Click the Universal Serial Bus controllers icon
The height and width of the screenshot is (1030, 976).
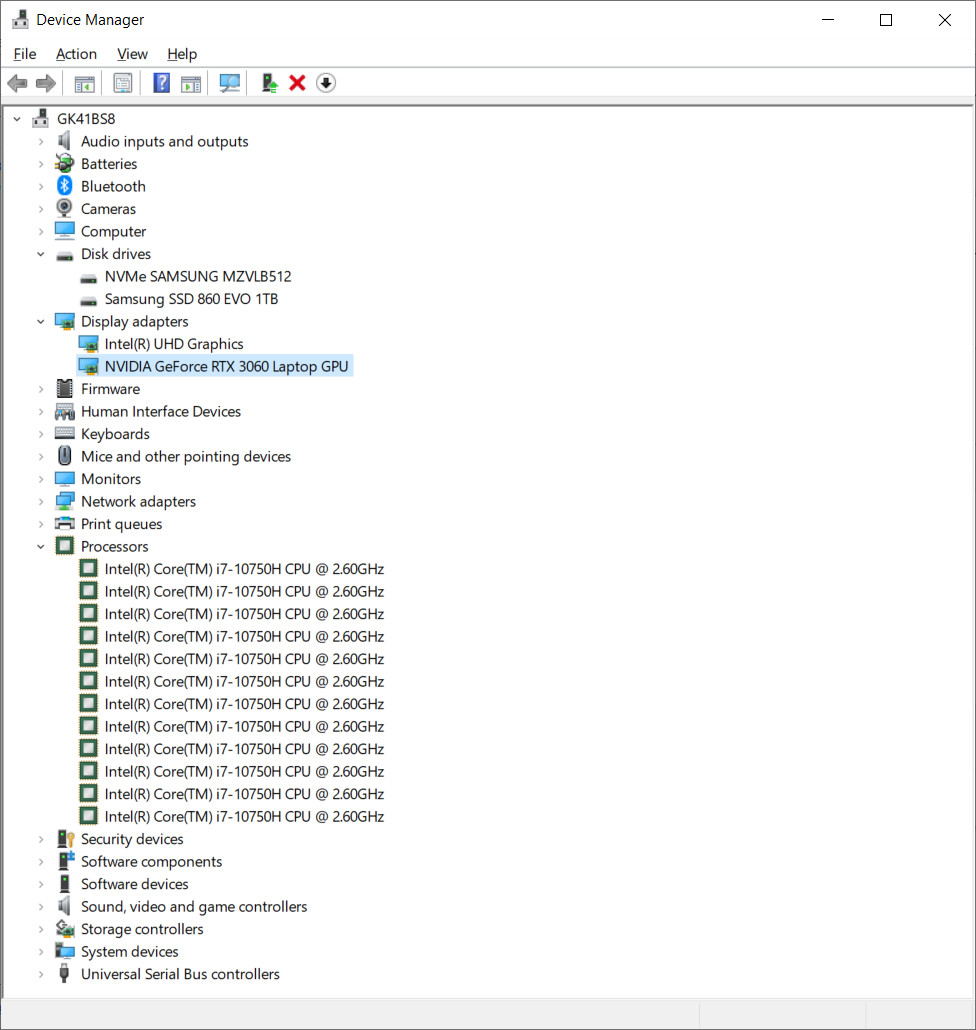tap(64, 974)
